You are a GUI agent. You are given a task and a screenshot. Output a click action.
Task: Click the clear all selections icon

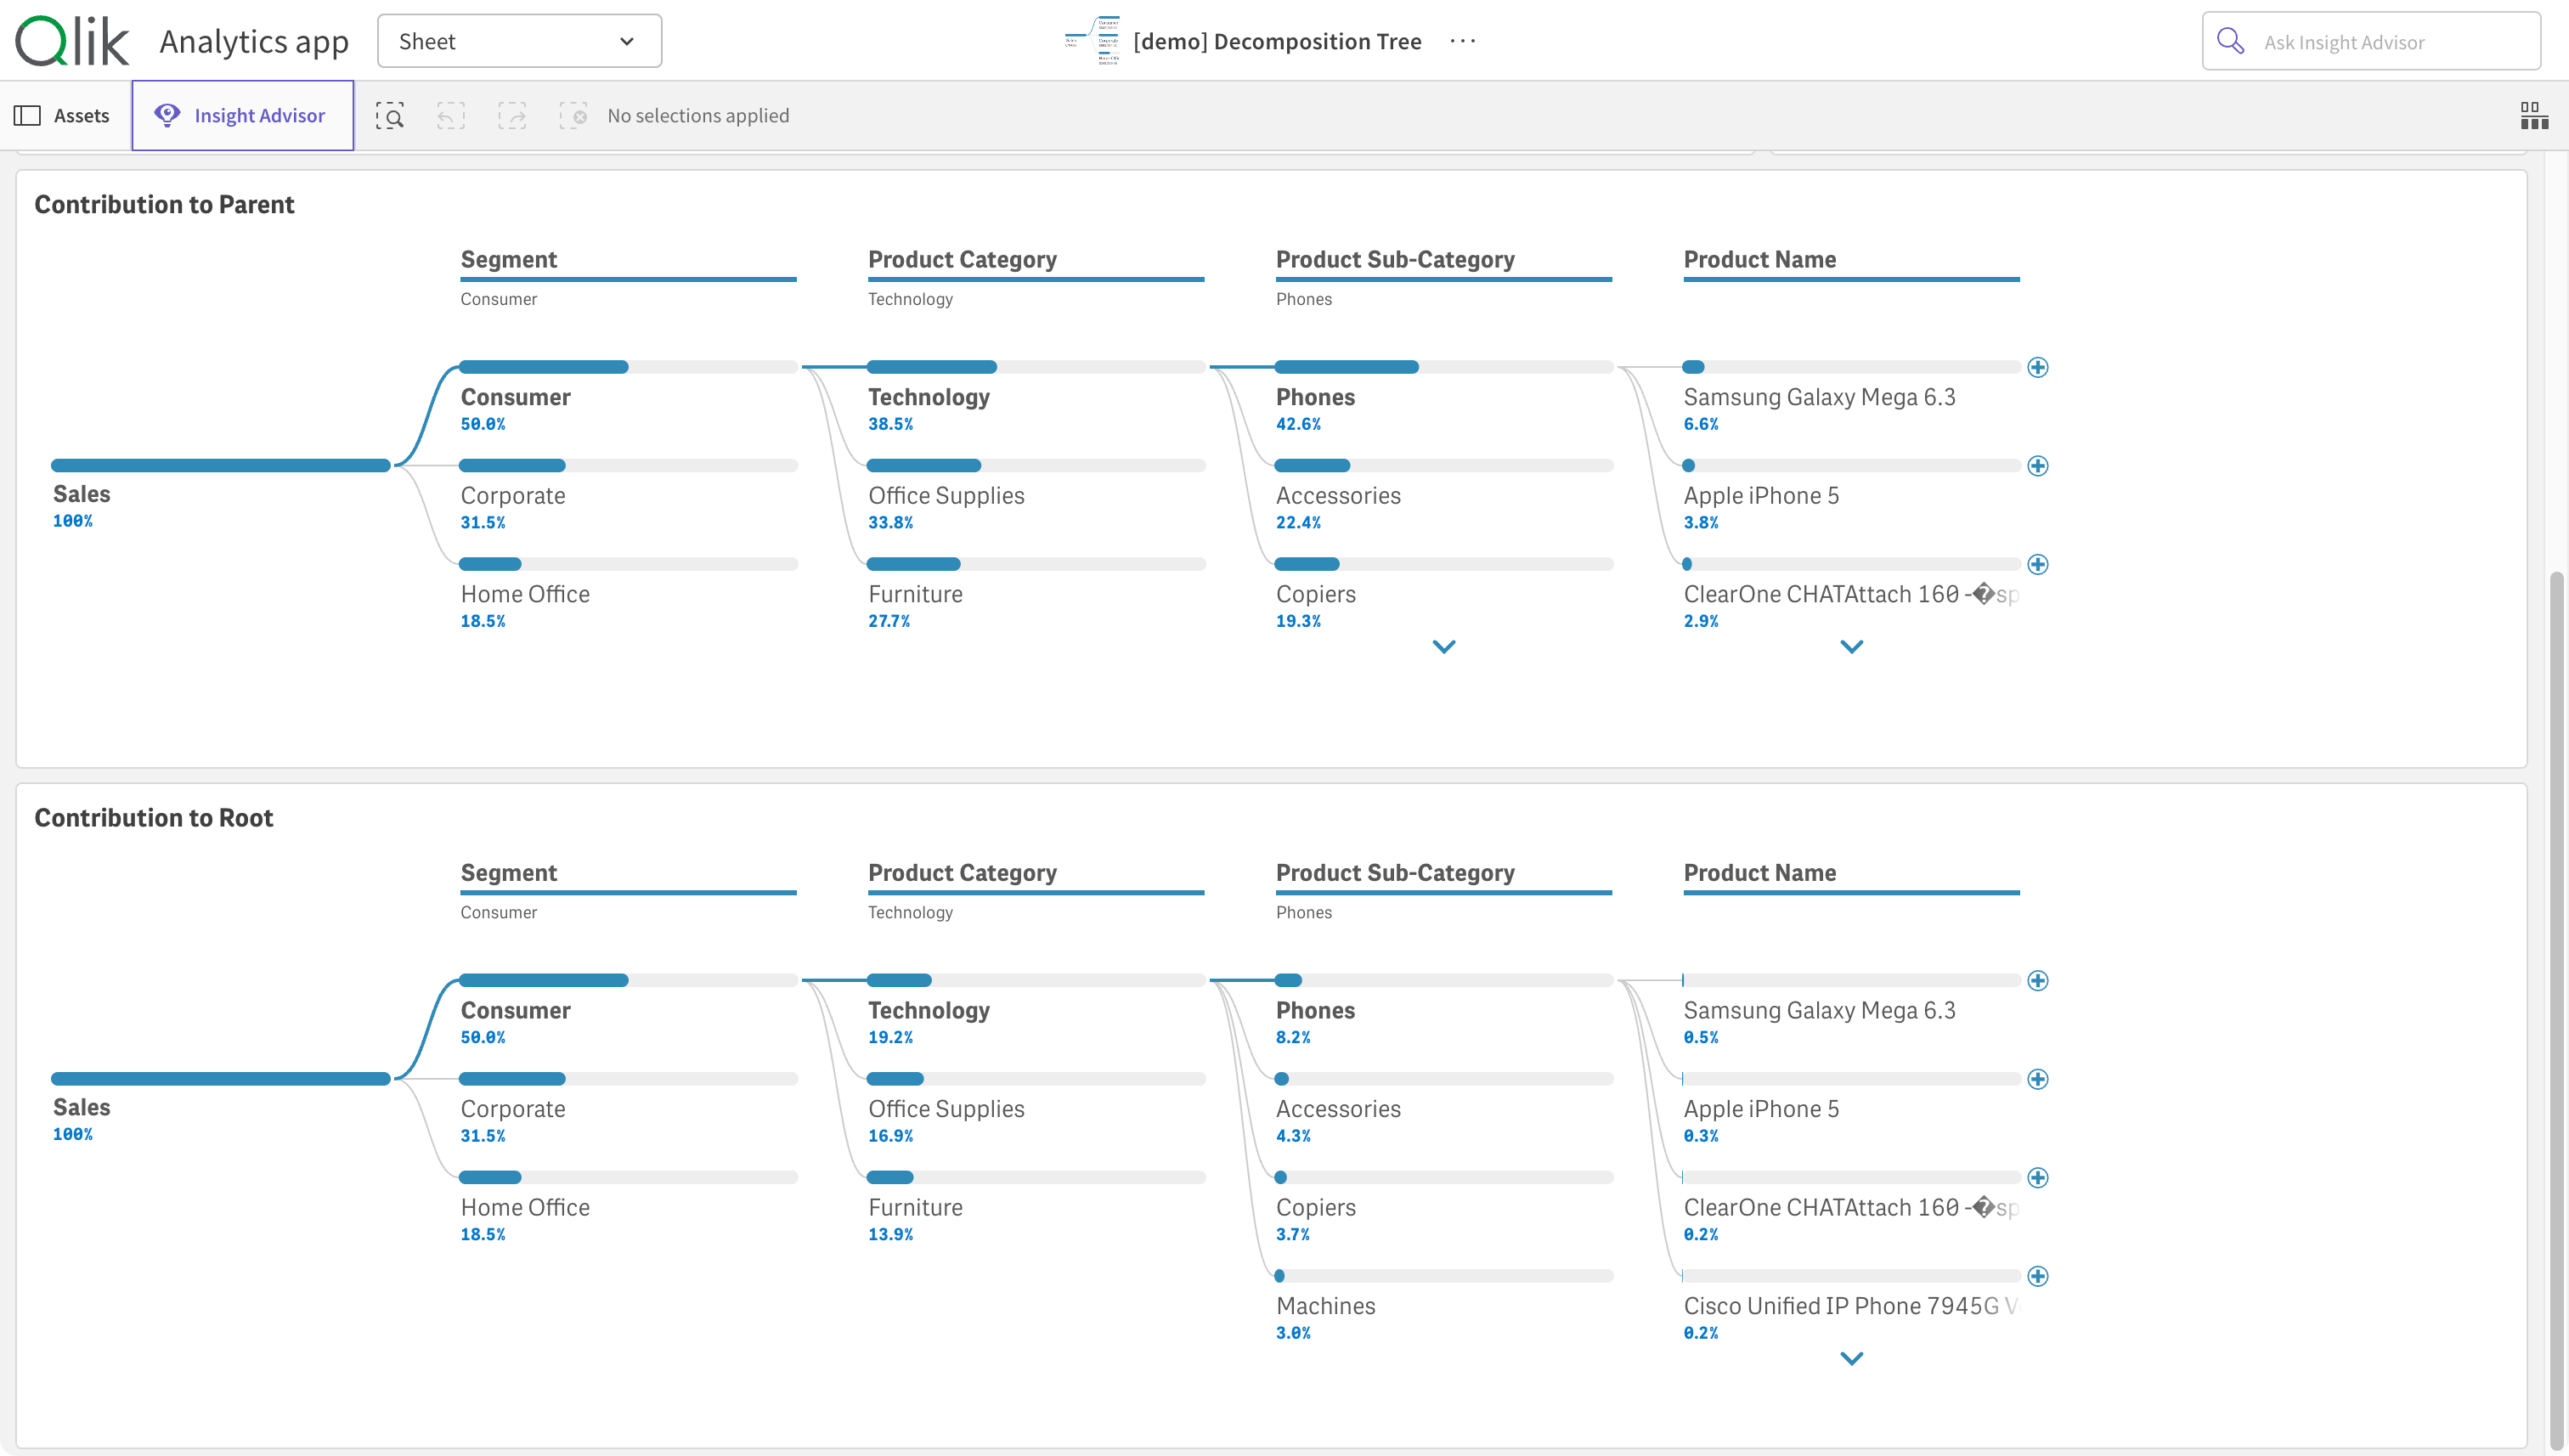573,116
